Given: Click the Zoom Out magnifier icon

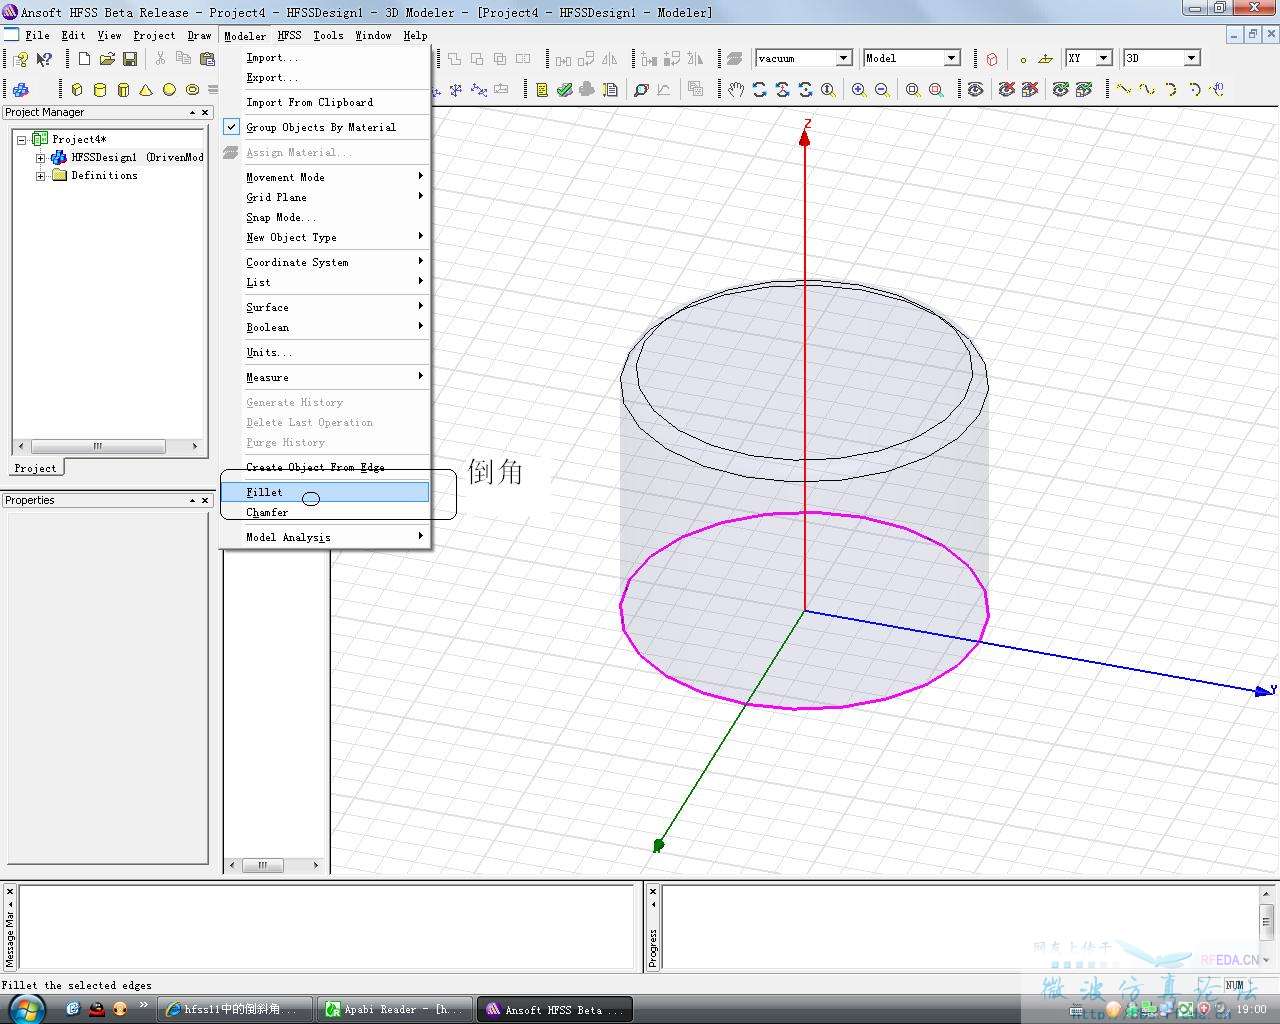Looking at the screenshot, I should click(882, 90).
